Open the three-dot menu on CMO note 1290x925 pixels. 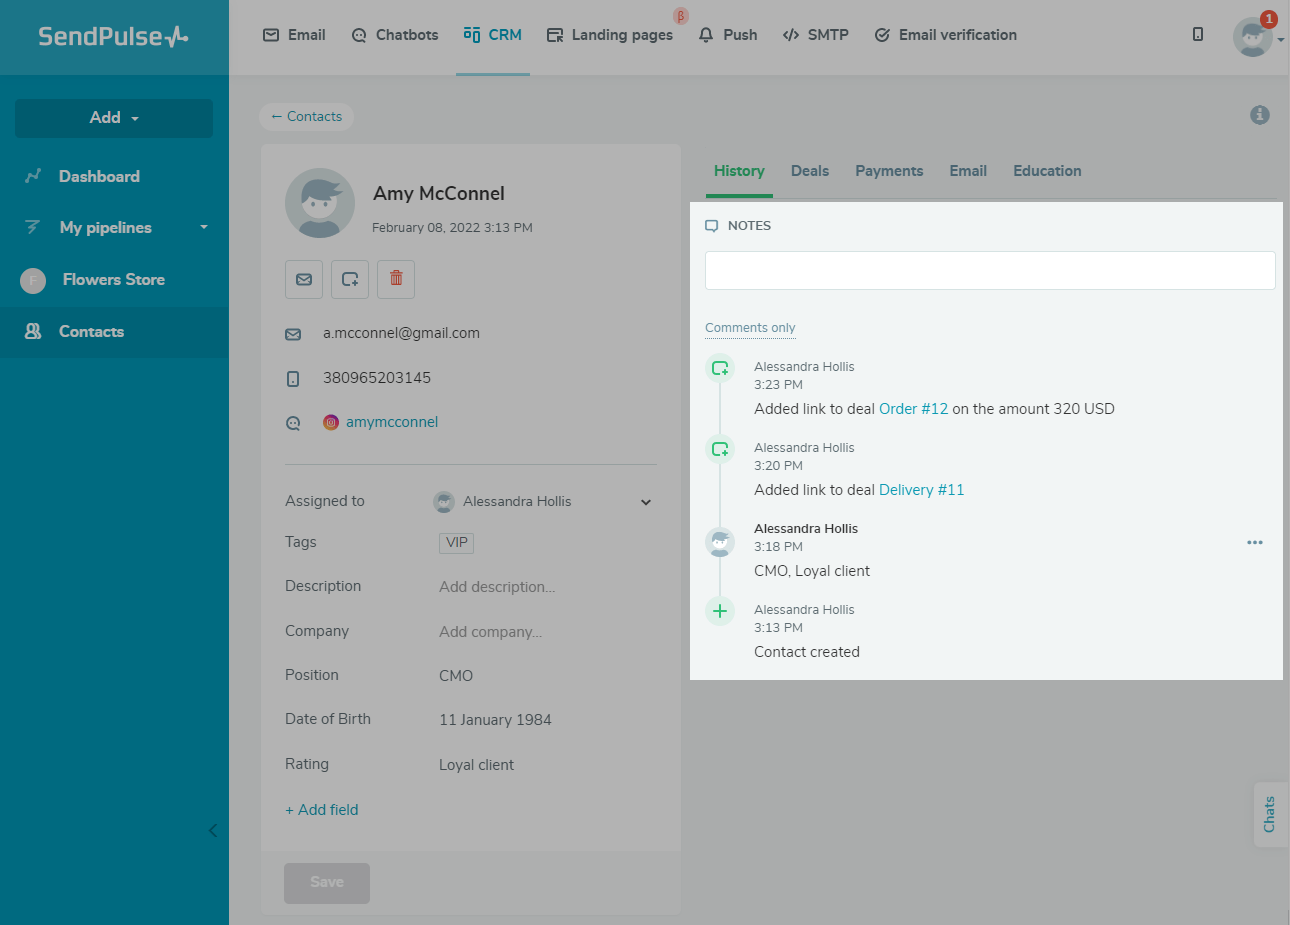click(1254, 542)
